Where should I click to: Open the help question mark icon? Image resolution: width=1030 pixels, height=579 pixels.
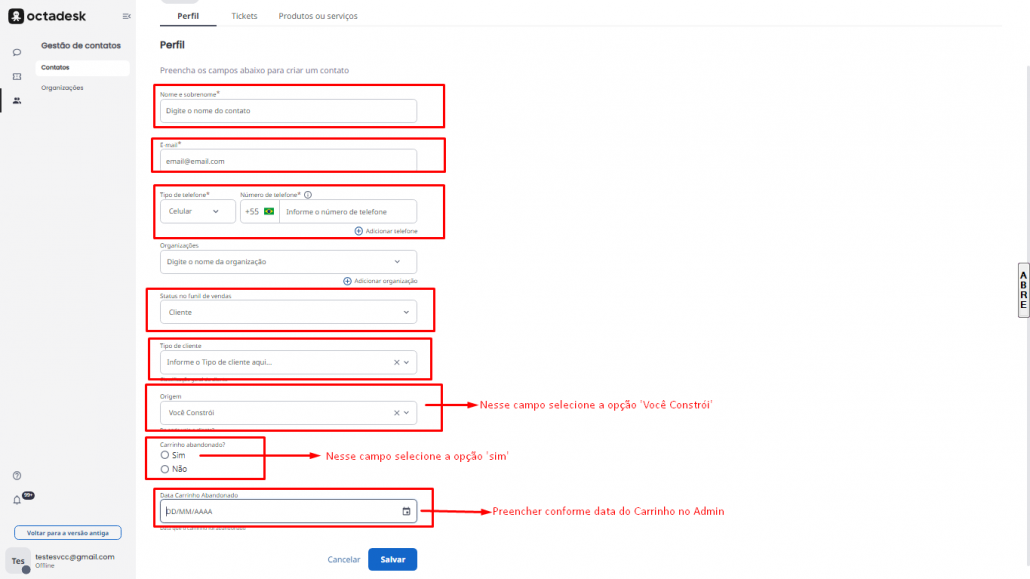(17, 476)
